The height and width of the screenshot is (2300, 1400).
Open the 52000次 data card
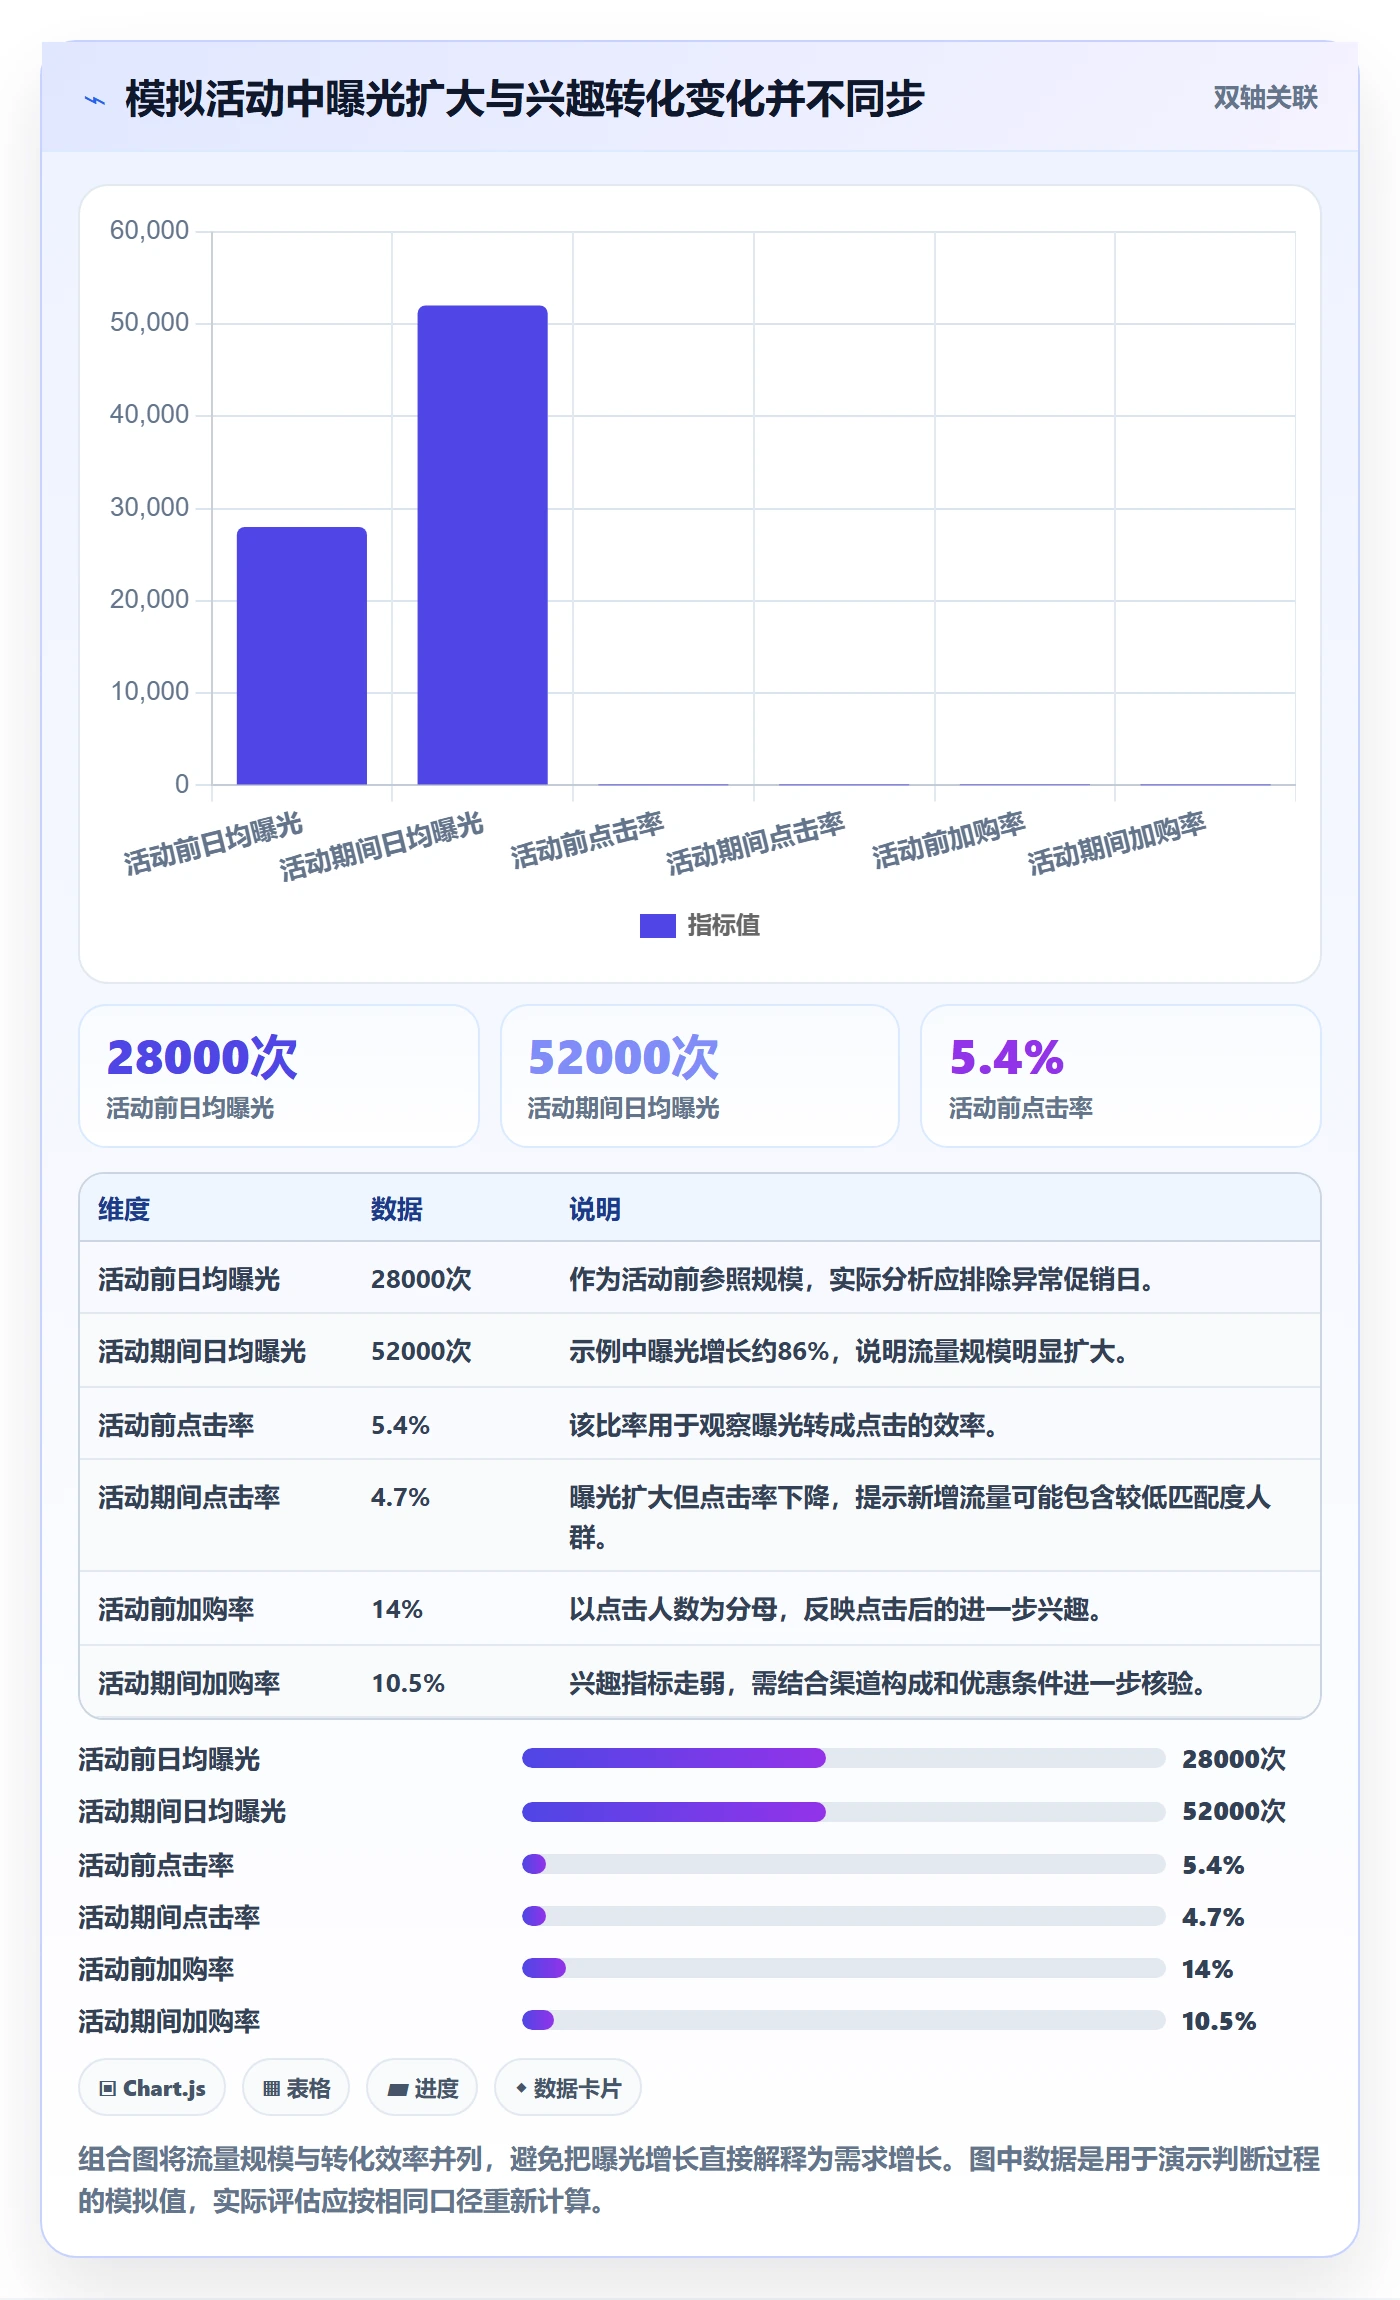pos(700,1075)
